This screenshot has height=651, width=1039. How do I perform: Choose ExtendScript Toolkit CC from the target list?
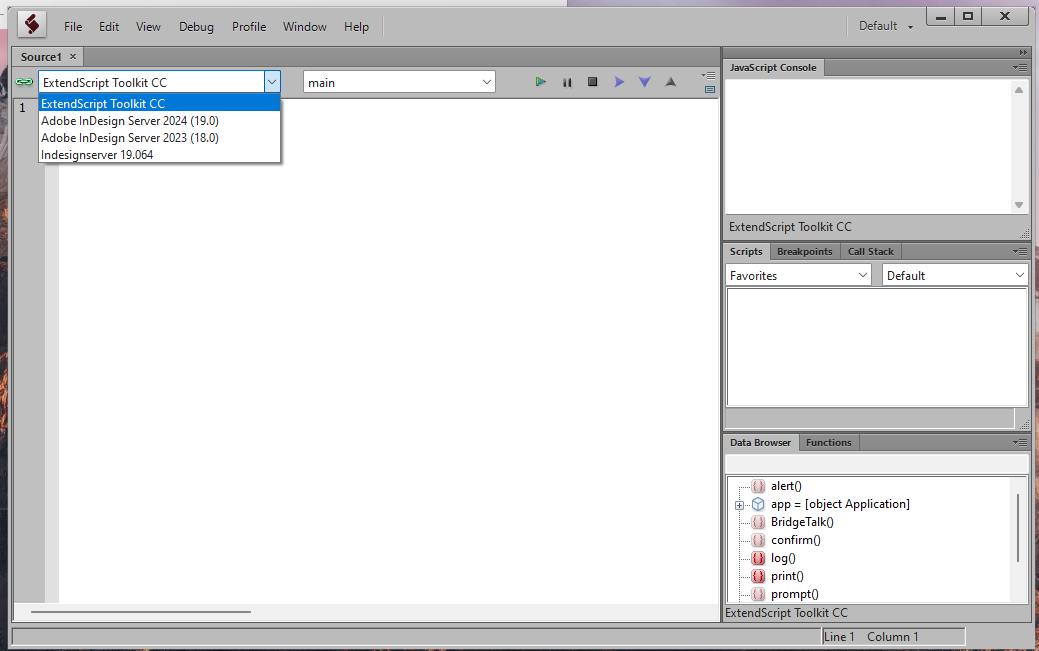click(159, 103)
